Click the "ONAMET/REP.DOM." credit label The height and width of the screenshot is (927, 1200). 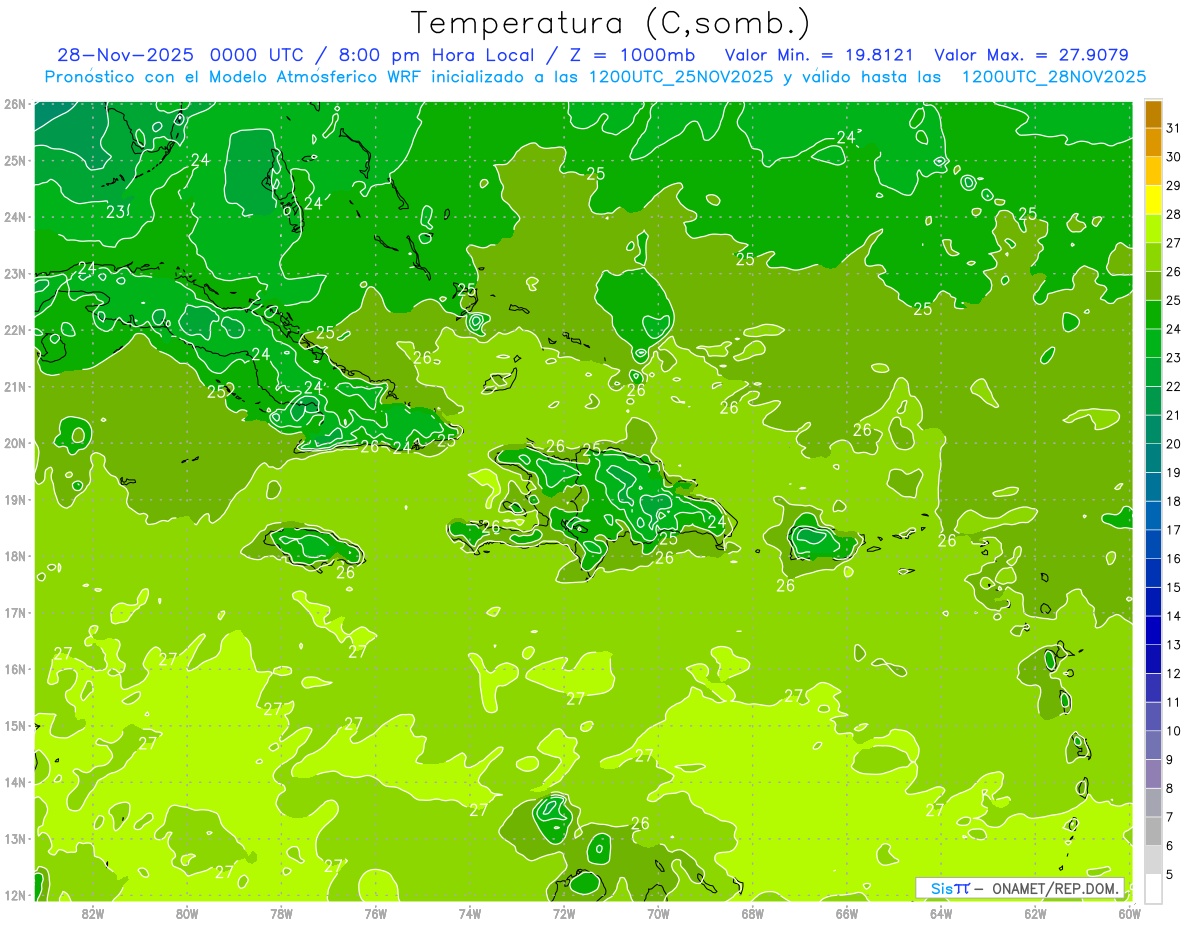coord(1056,888)
